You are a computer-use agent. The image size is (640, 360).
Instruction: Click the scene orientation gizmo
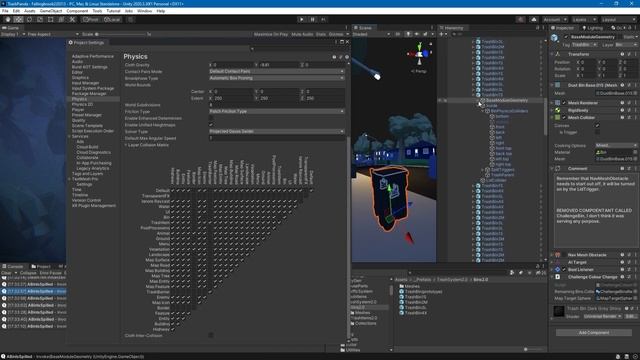pyautogui.click(x=420, y=53)
